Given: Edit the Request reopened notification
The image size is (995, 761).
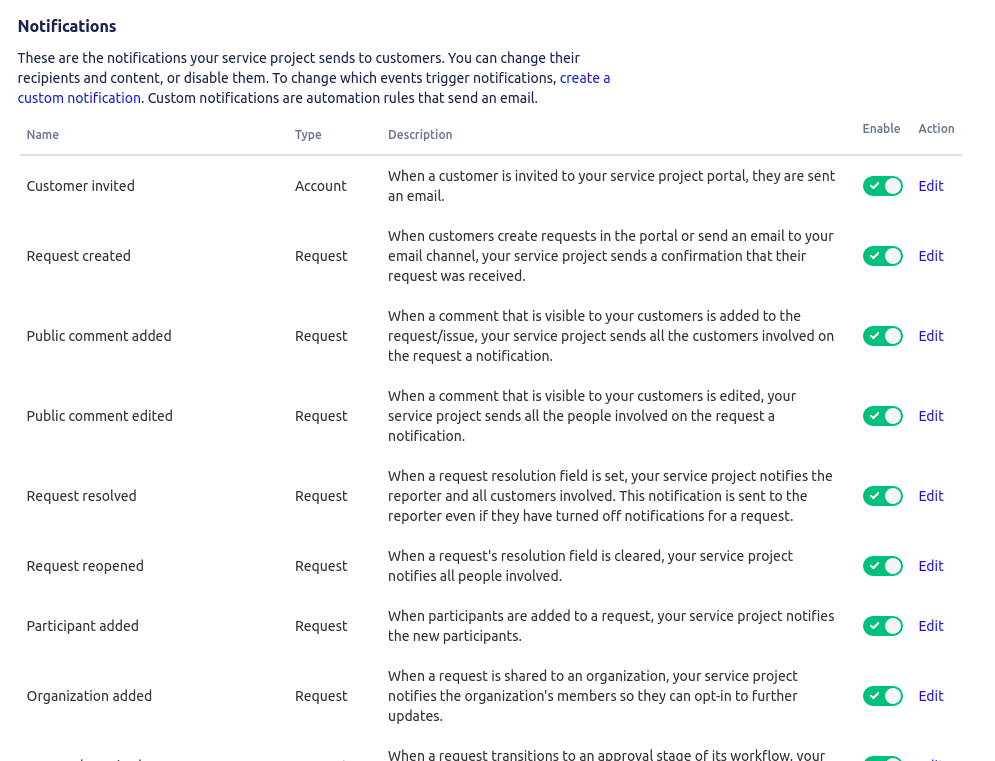Looking at the screenshot, I should [930, 566].
